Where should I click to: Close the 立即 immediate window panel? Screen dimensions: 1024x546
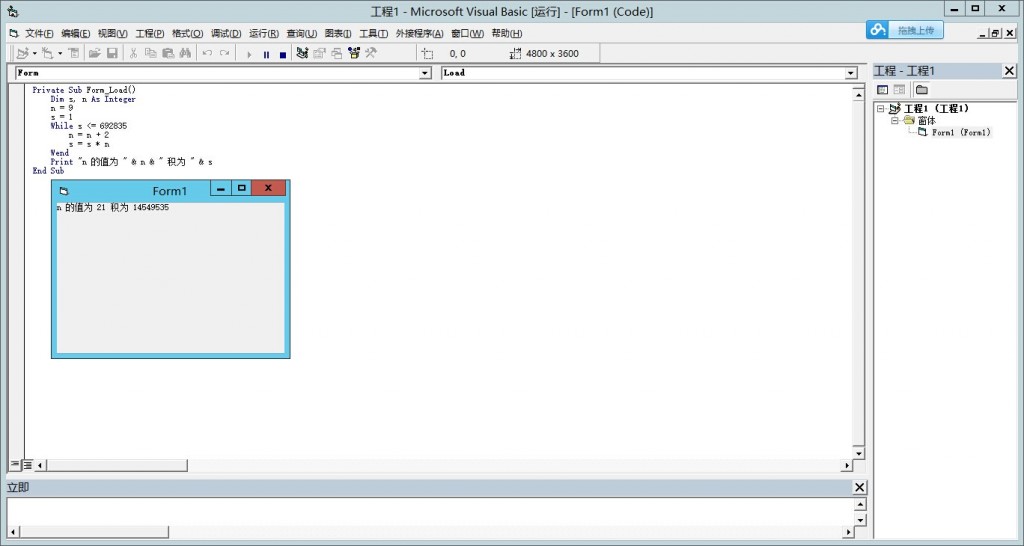click(x=859, y=487)
